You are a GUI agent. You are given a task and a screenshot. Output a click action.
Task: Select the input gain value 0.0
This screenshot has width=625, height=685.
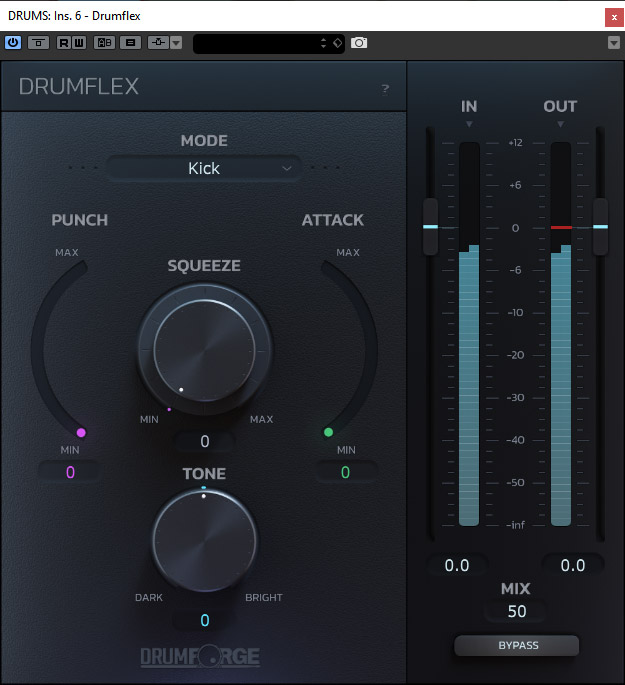pyautogui.click(x=457, y=565)
